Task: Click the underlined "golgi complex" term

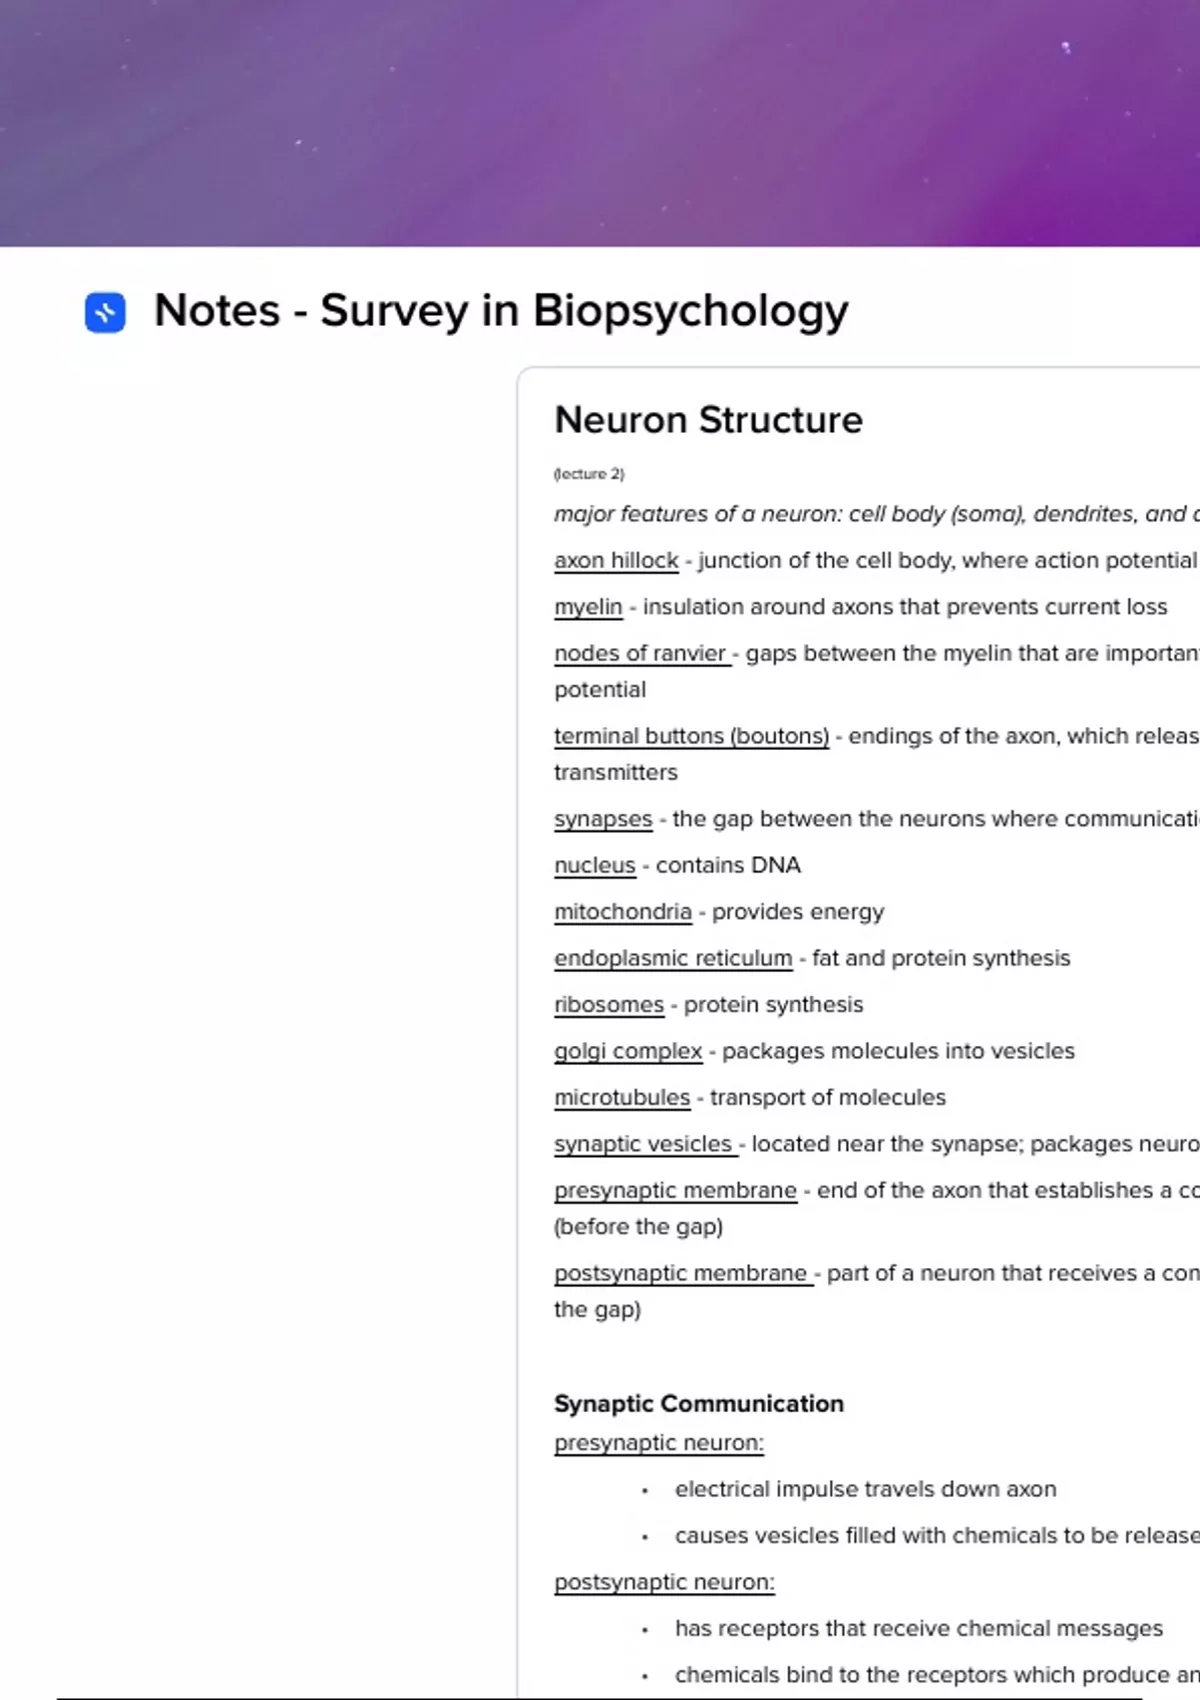Action: pyautogui.click(x=628, y=1052)
